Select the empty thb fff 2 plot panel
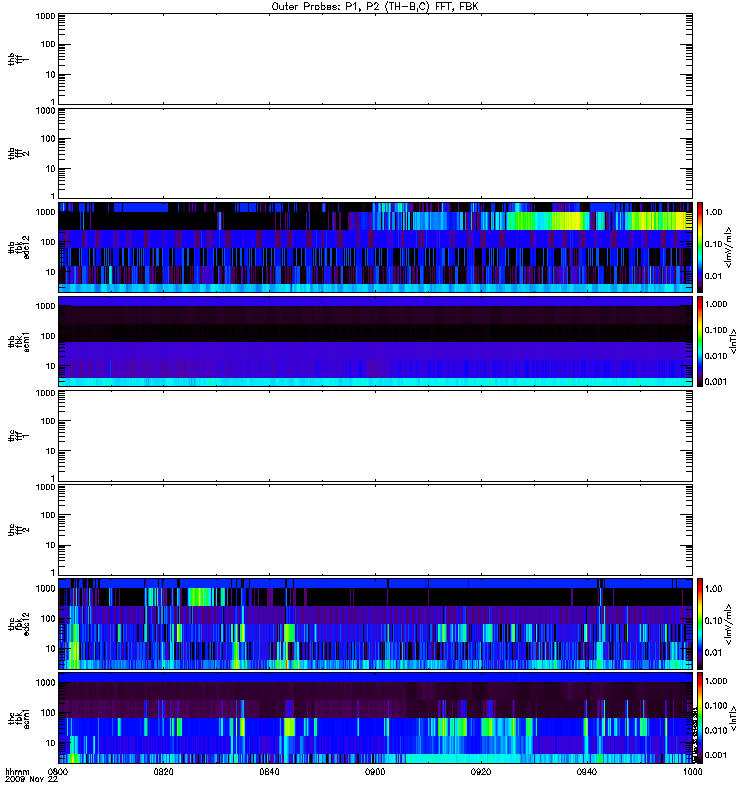Image resolution: width=750 pixels, height=800 pixels. (376, 153)
